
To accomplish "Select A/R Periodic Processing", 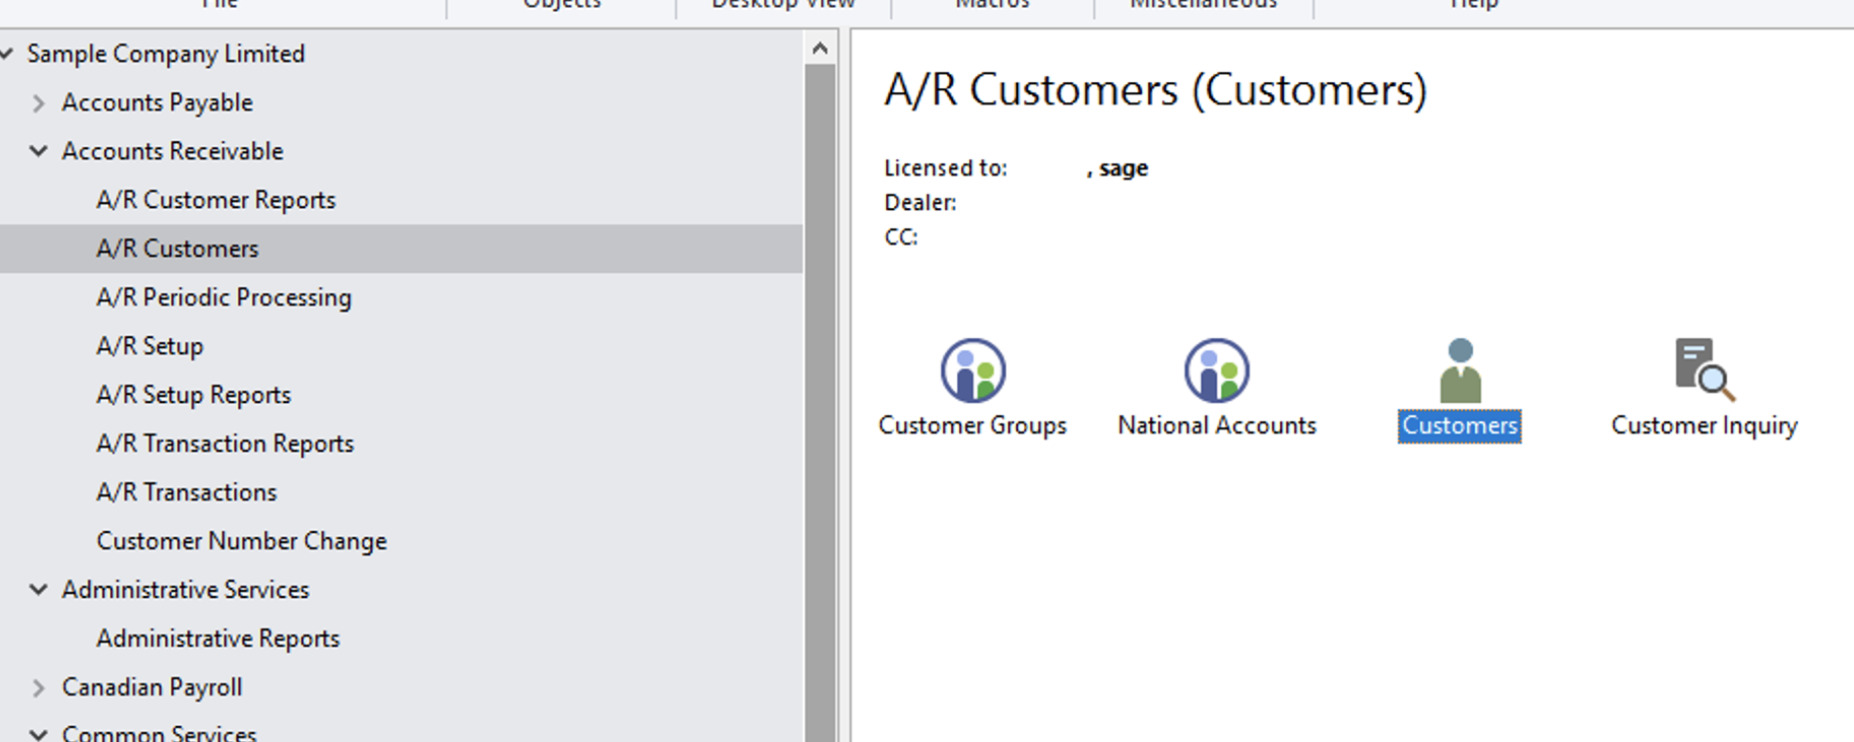I will (224, 298).
